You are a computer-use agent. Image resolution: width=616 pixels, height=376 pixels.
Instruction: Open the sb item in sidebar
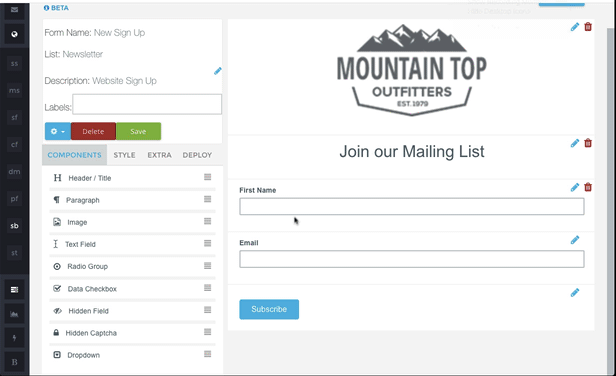pyautogui.click(x=15, y=226)
